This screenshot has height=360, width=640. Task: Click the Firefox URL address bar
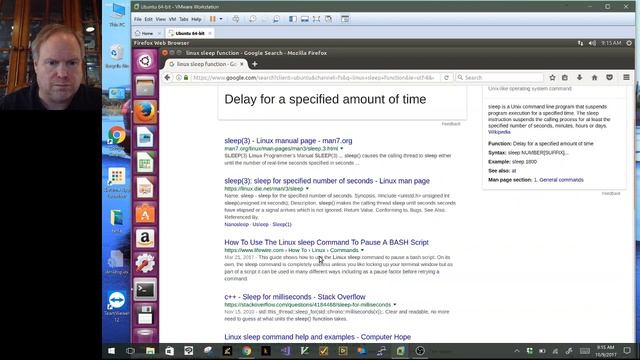(x=313, y=78)
